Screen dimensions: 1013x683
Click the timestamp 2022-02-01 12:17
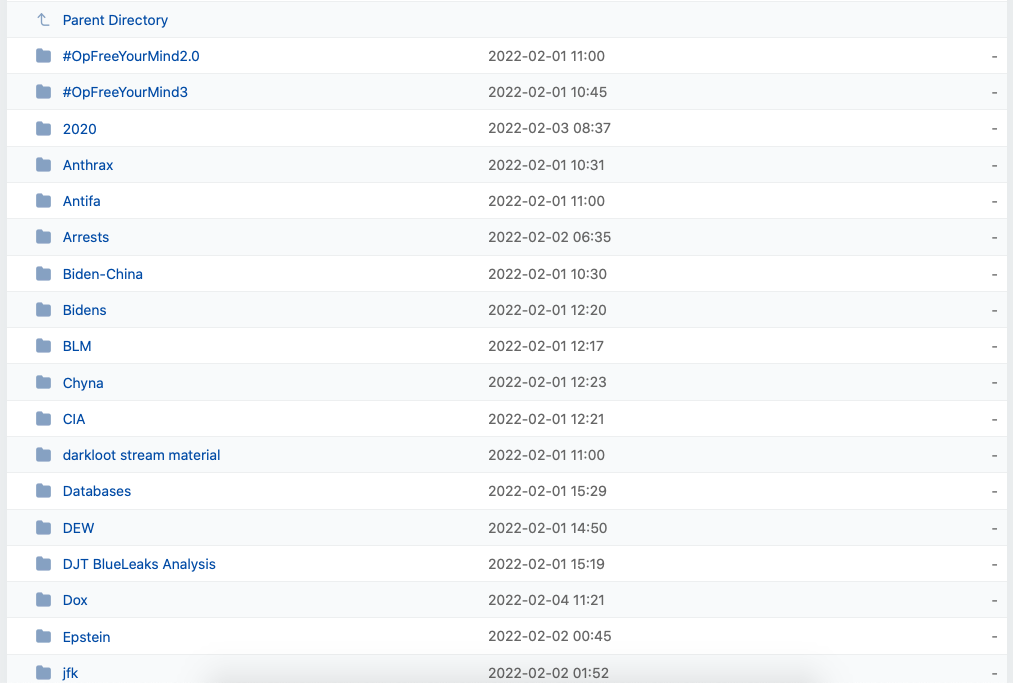pyautogui.click(x=546, y=346)
